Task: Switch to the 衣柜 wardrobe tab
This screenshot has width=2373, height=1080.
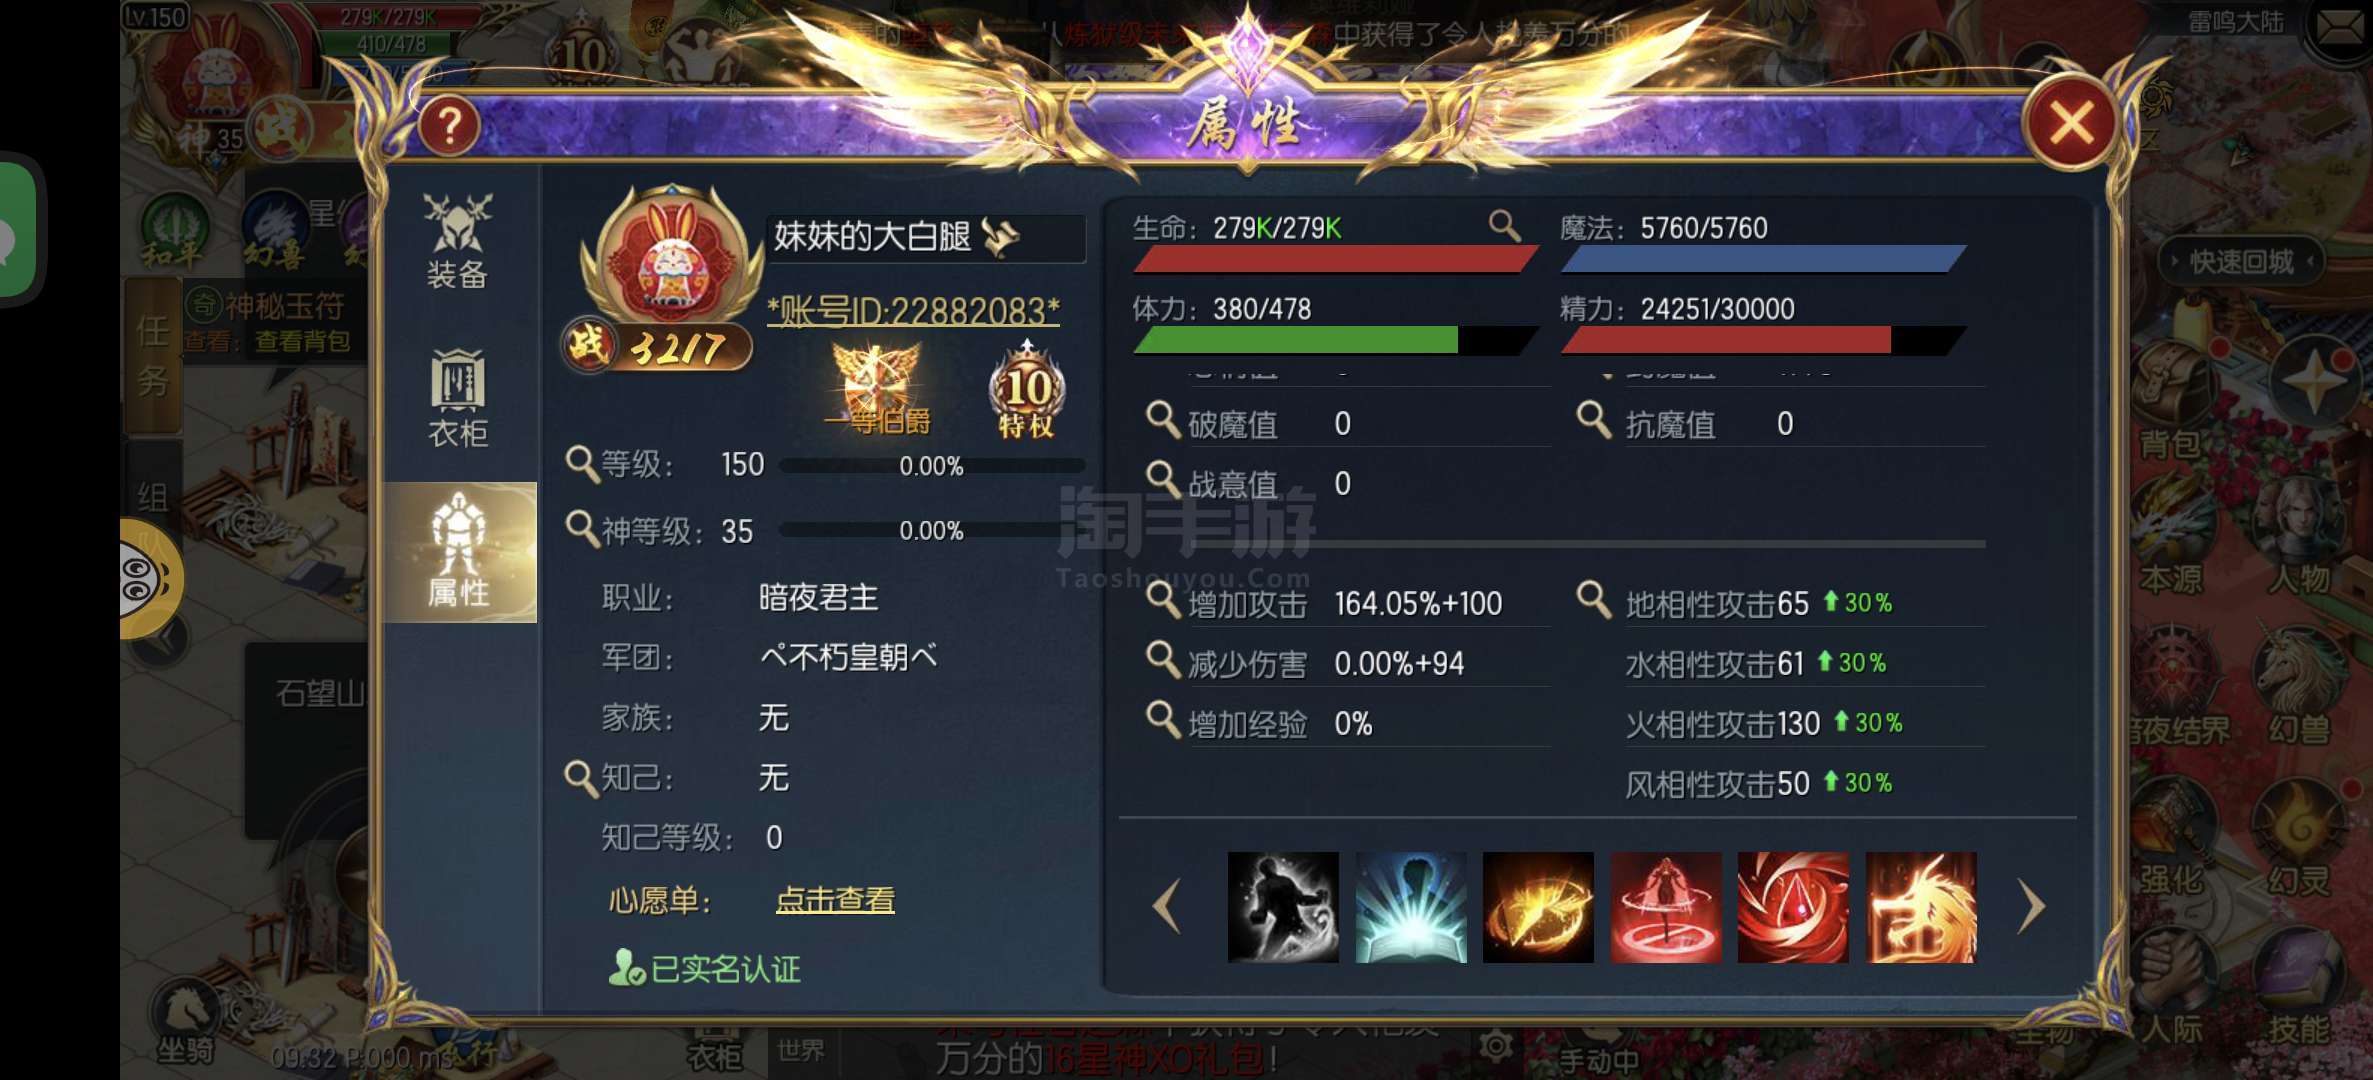Action: (457, 398)
